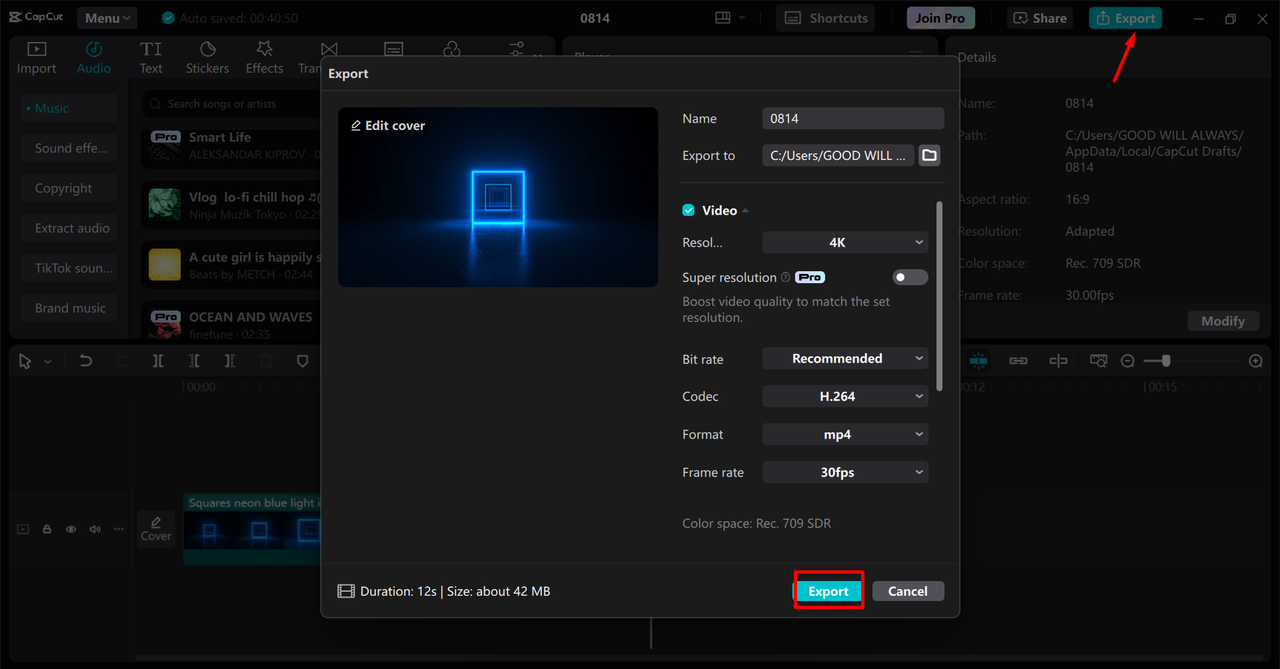The image size is (1280, 669).
Task: Click the OCEAN AND WAVES song thumbnail
Action: pos(165,325)
